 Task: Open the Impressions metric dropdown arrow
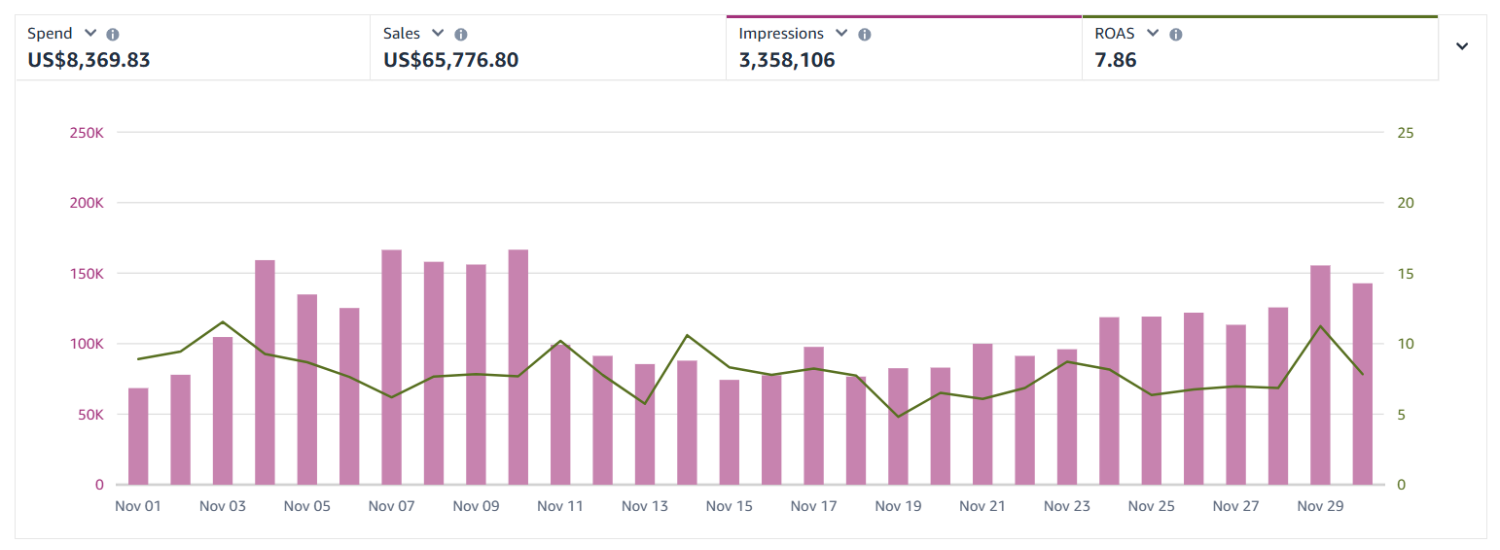click(x=842, y=33)
